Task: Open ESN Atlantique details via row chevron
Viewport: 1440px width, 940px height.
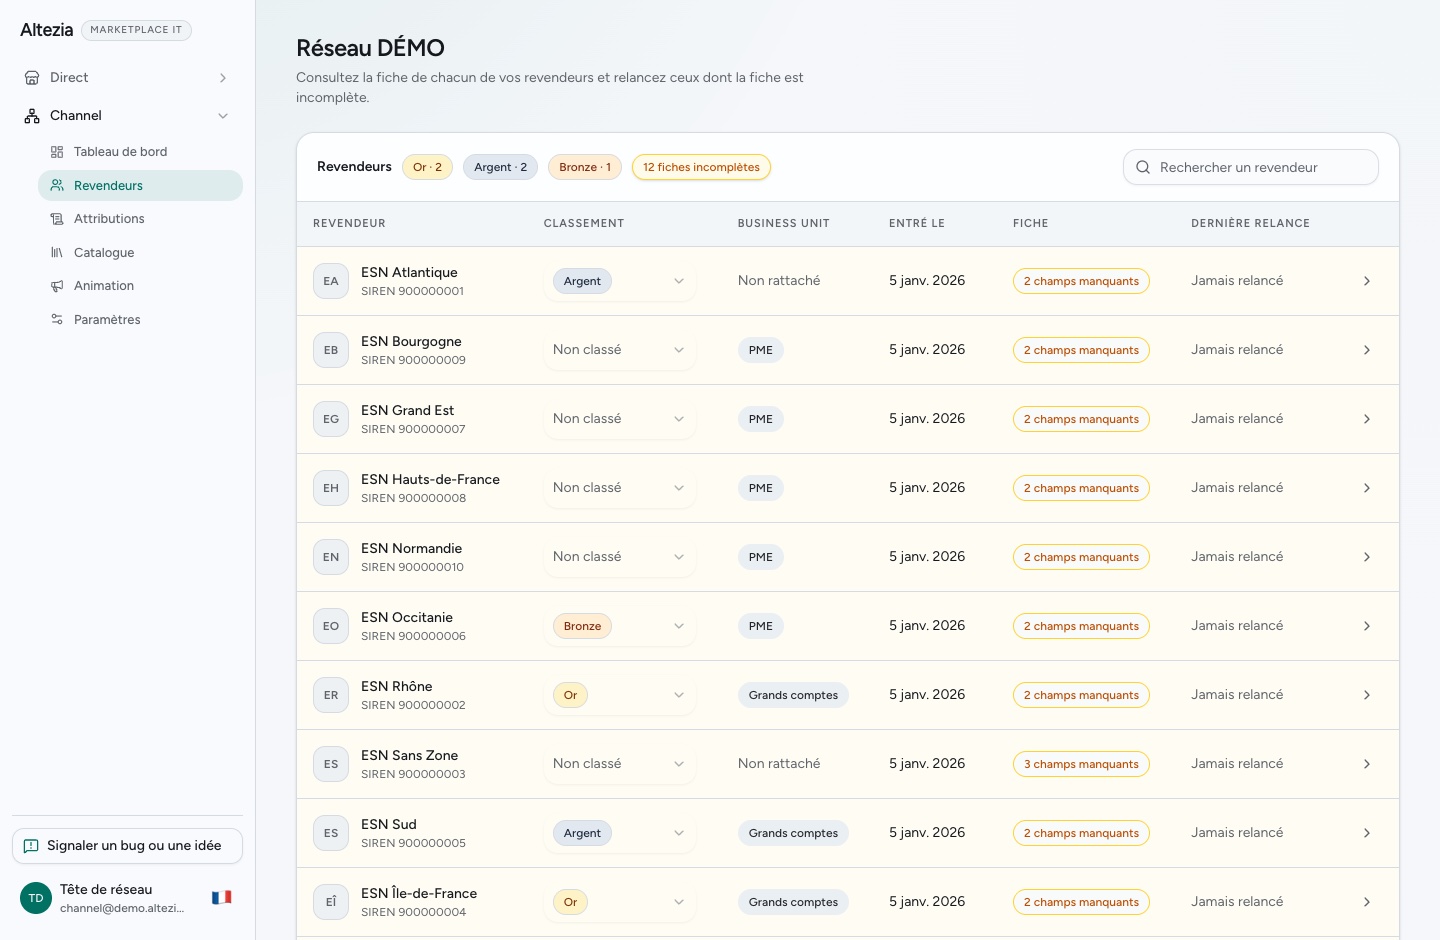Action: pyautogui.click(x=1367, y=281)
